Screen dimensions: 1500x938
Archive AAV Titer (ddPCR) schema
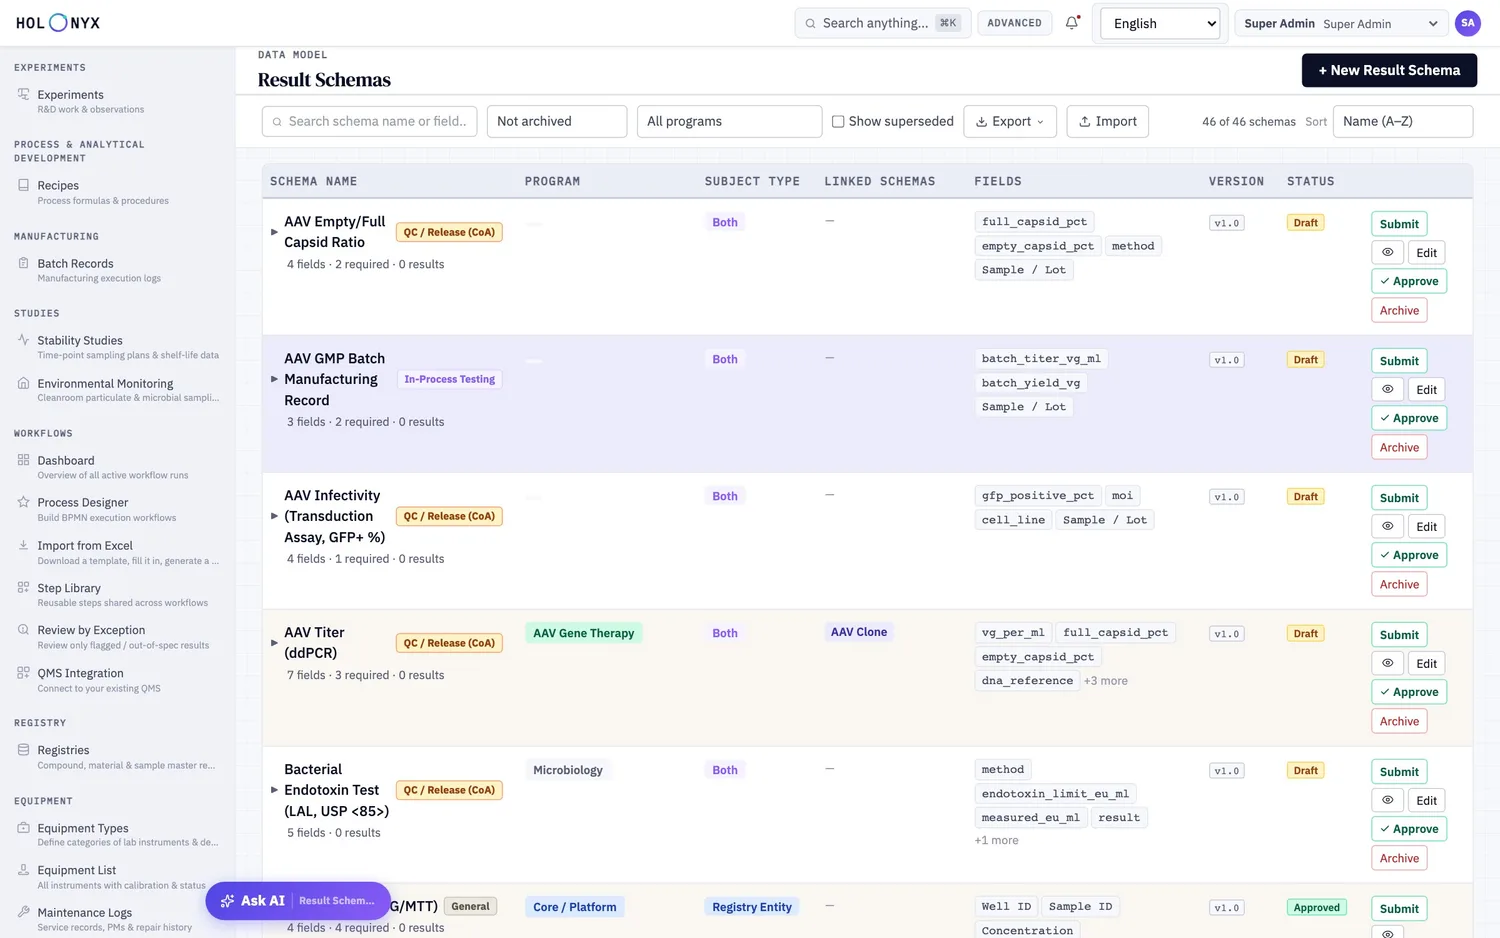pyautogui.click(x=1399, y=721)
